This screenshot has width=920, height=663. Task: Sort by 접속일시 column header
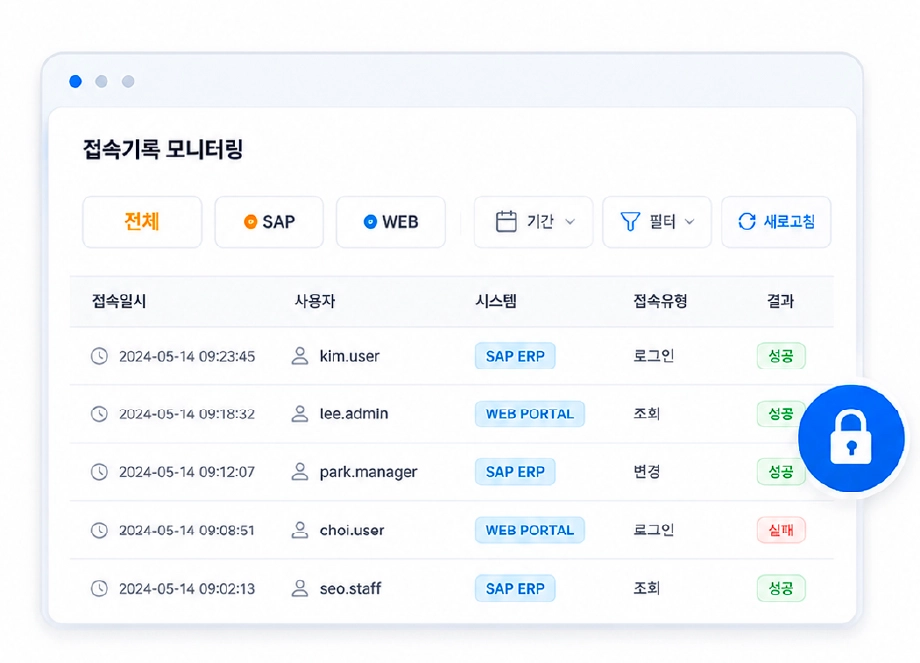pyautogui.click(x=119, y=301)
